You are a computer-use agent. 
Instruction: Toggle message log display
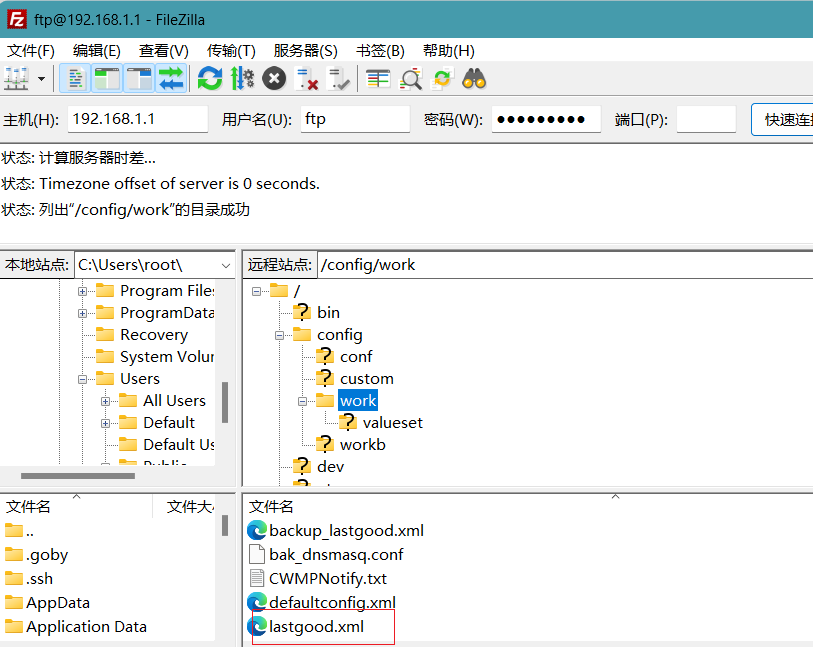(76, 79)
